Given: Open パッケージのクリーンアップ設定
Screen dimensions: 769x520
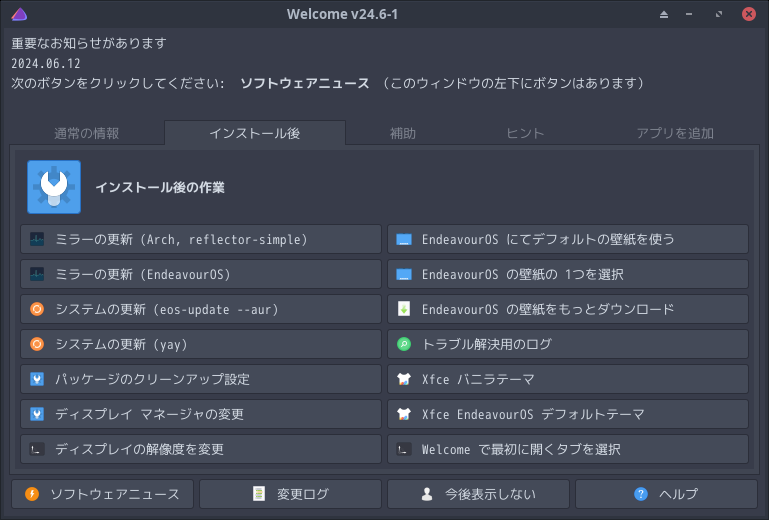Looking at the screenshot, I should [201, 379].
